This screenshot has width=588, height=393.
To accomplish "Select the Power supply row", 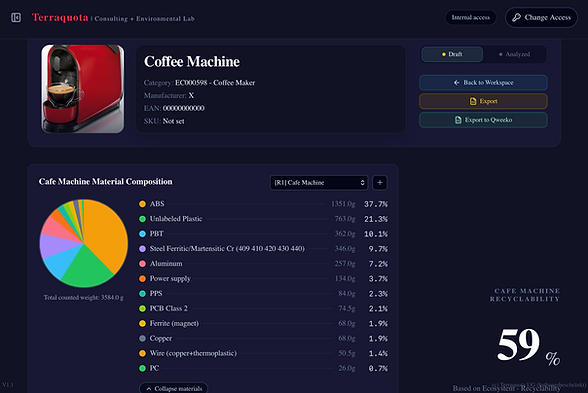I will click(263, 279).
